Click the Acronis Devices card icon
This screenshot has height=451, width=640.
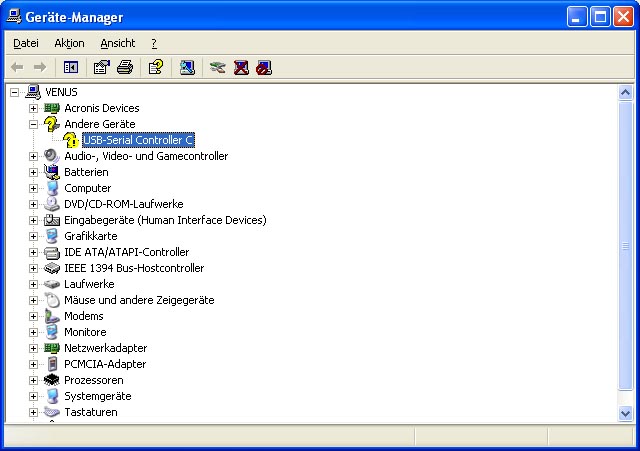52,108
